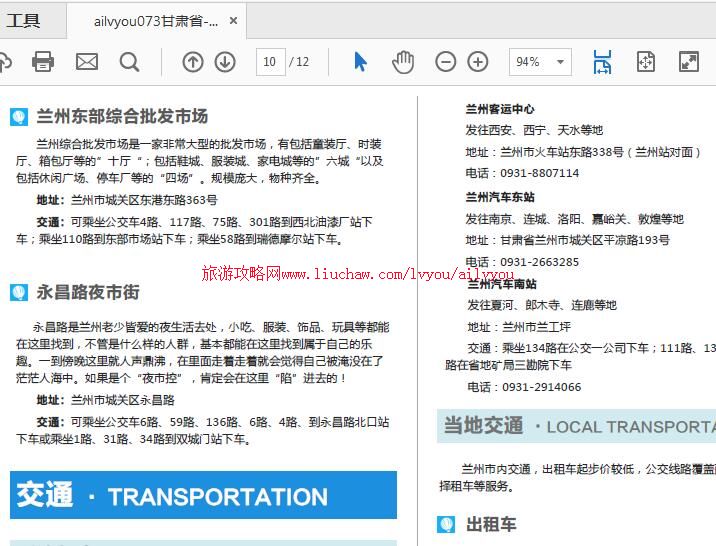This screenshot has width=716, height=546.
Task: Open the search magnifier tool
Action: 130,62
